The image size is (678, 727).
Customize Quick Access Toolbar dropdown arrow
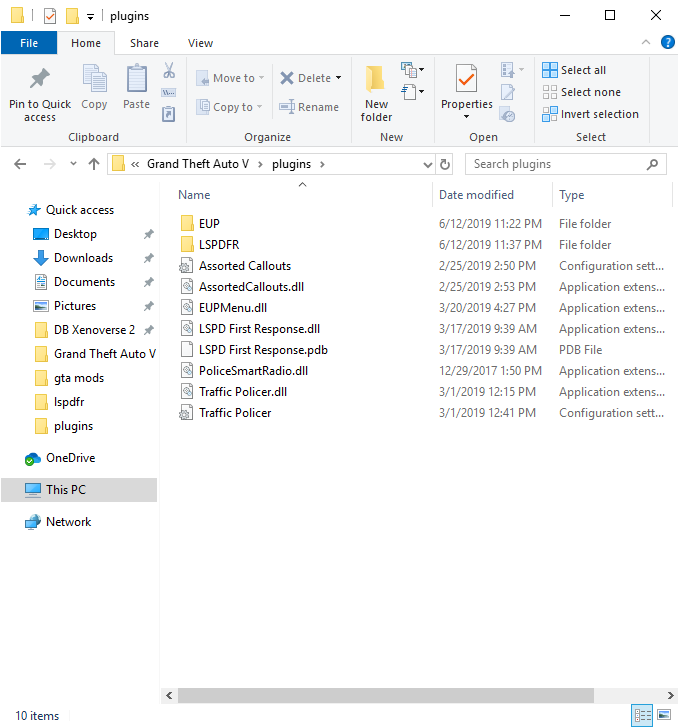coord(90,17)
